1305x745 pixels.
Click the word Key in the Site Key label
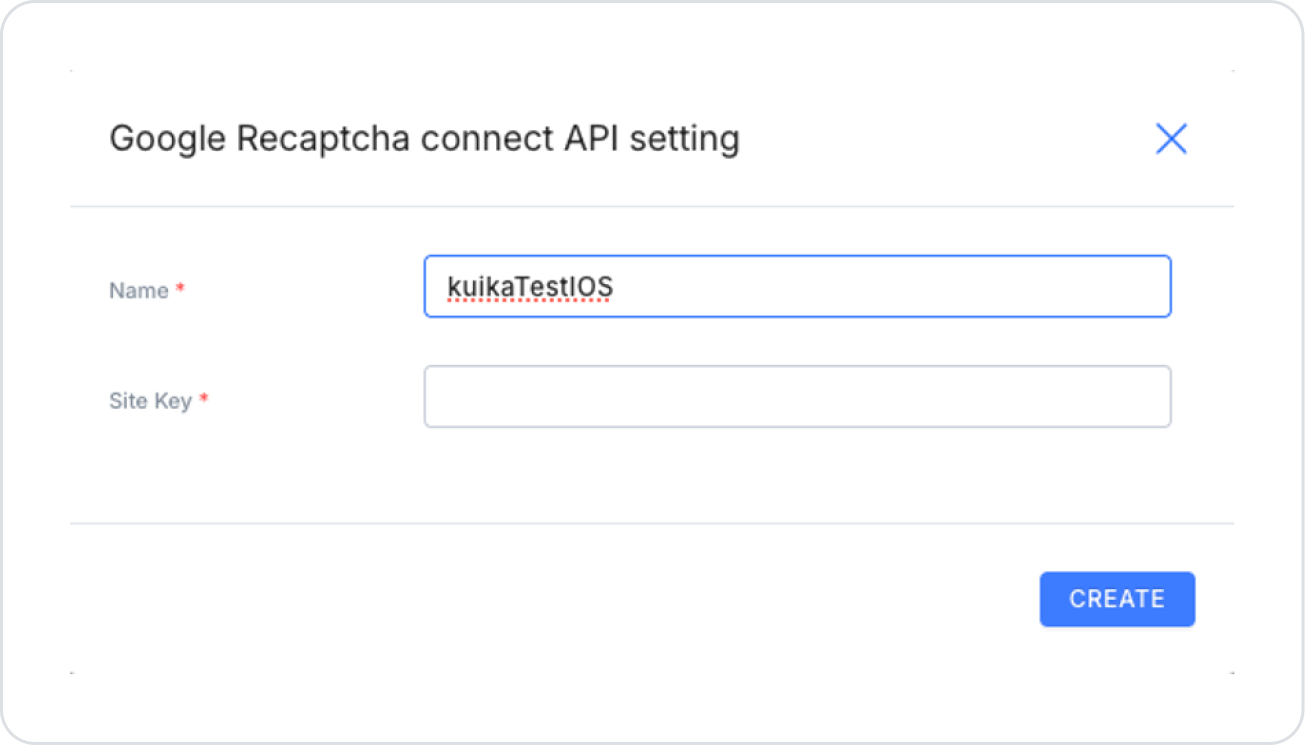tap(172, 401)
